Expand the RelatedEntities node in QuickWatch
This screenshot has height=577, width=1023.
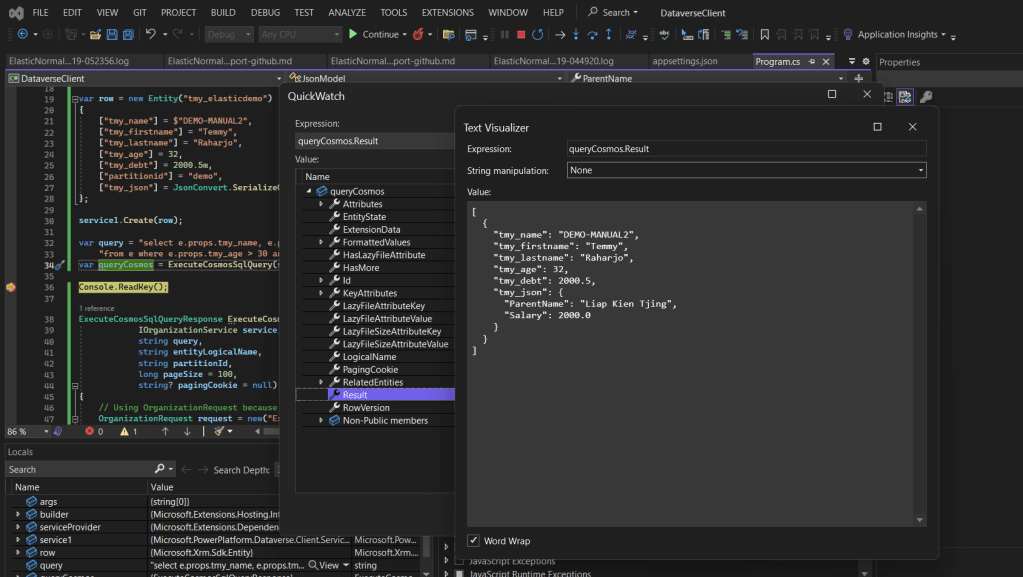coord(321,382)
